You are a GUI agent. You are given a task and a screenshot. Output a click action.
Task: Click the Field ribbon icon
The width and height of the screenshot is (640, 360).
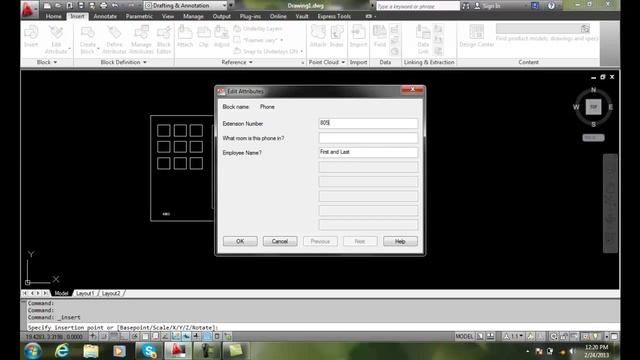coord(380,36)
